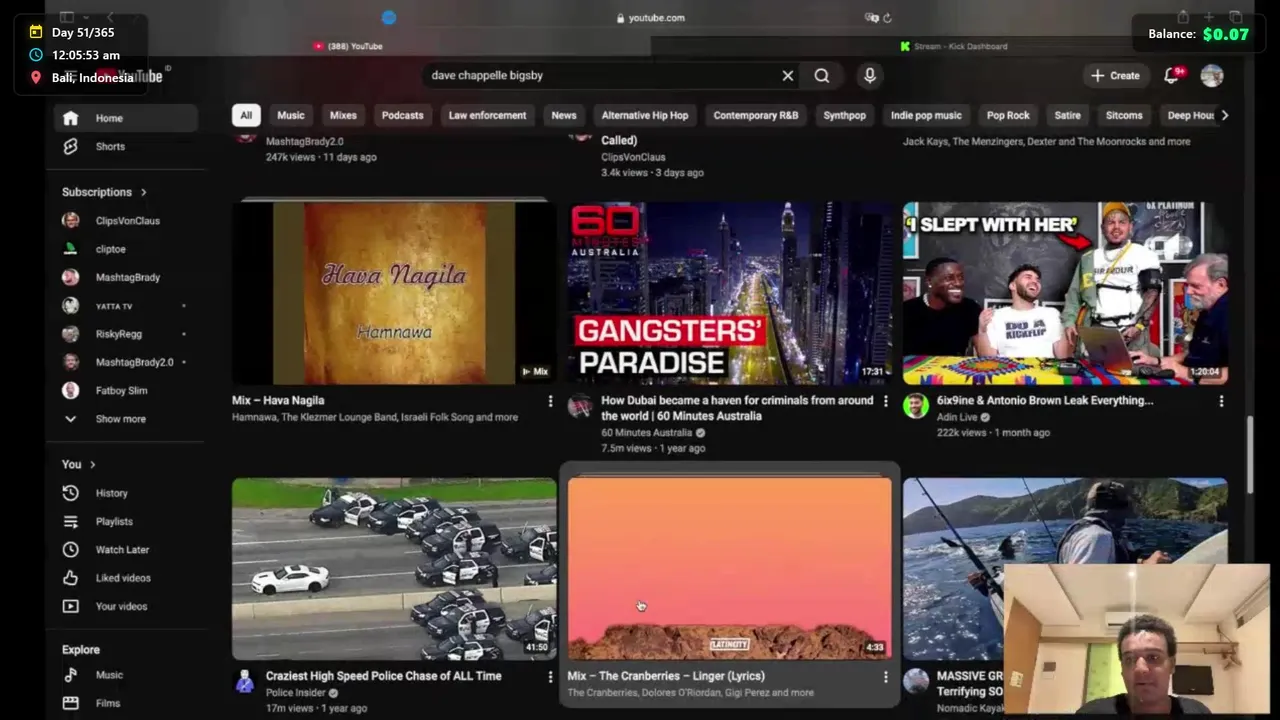Start voice search with the microphone
The width and height of the screenshot is (1280, 720).
[x=870, y=76]
